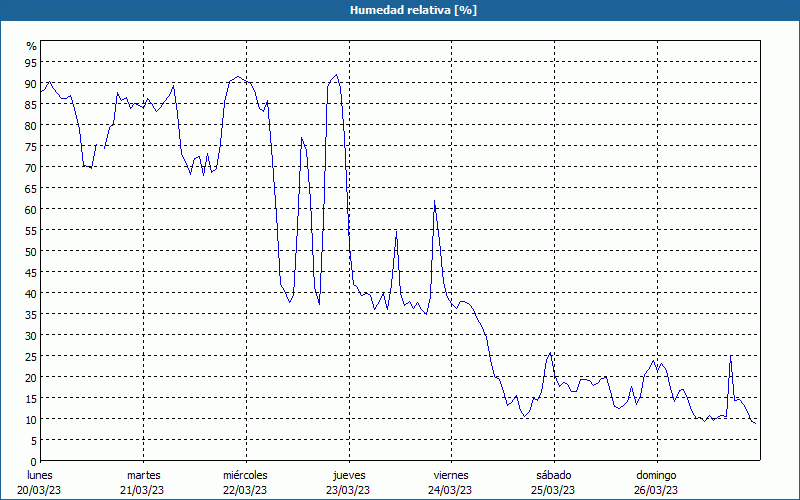Click the 50 value on the y-axis

click(x=31, y=251)
